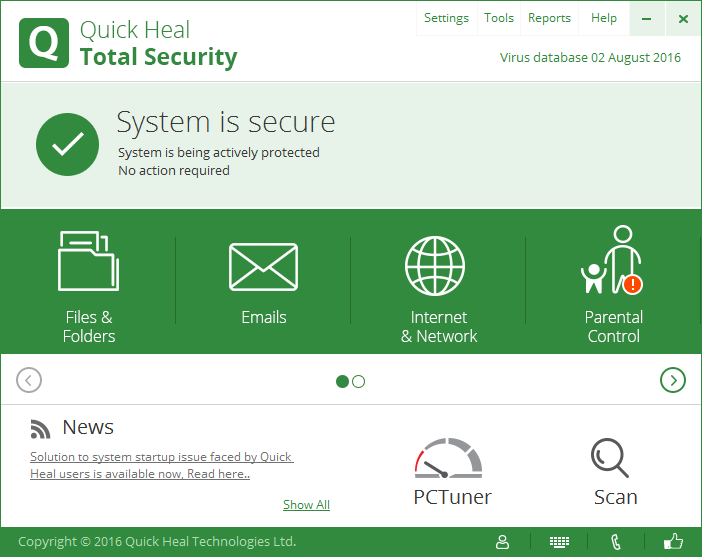Start a Scan with magnifier icon
Image resolution: width=702 pixels, height=557 pixels.
[x=614, y=471]
